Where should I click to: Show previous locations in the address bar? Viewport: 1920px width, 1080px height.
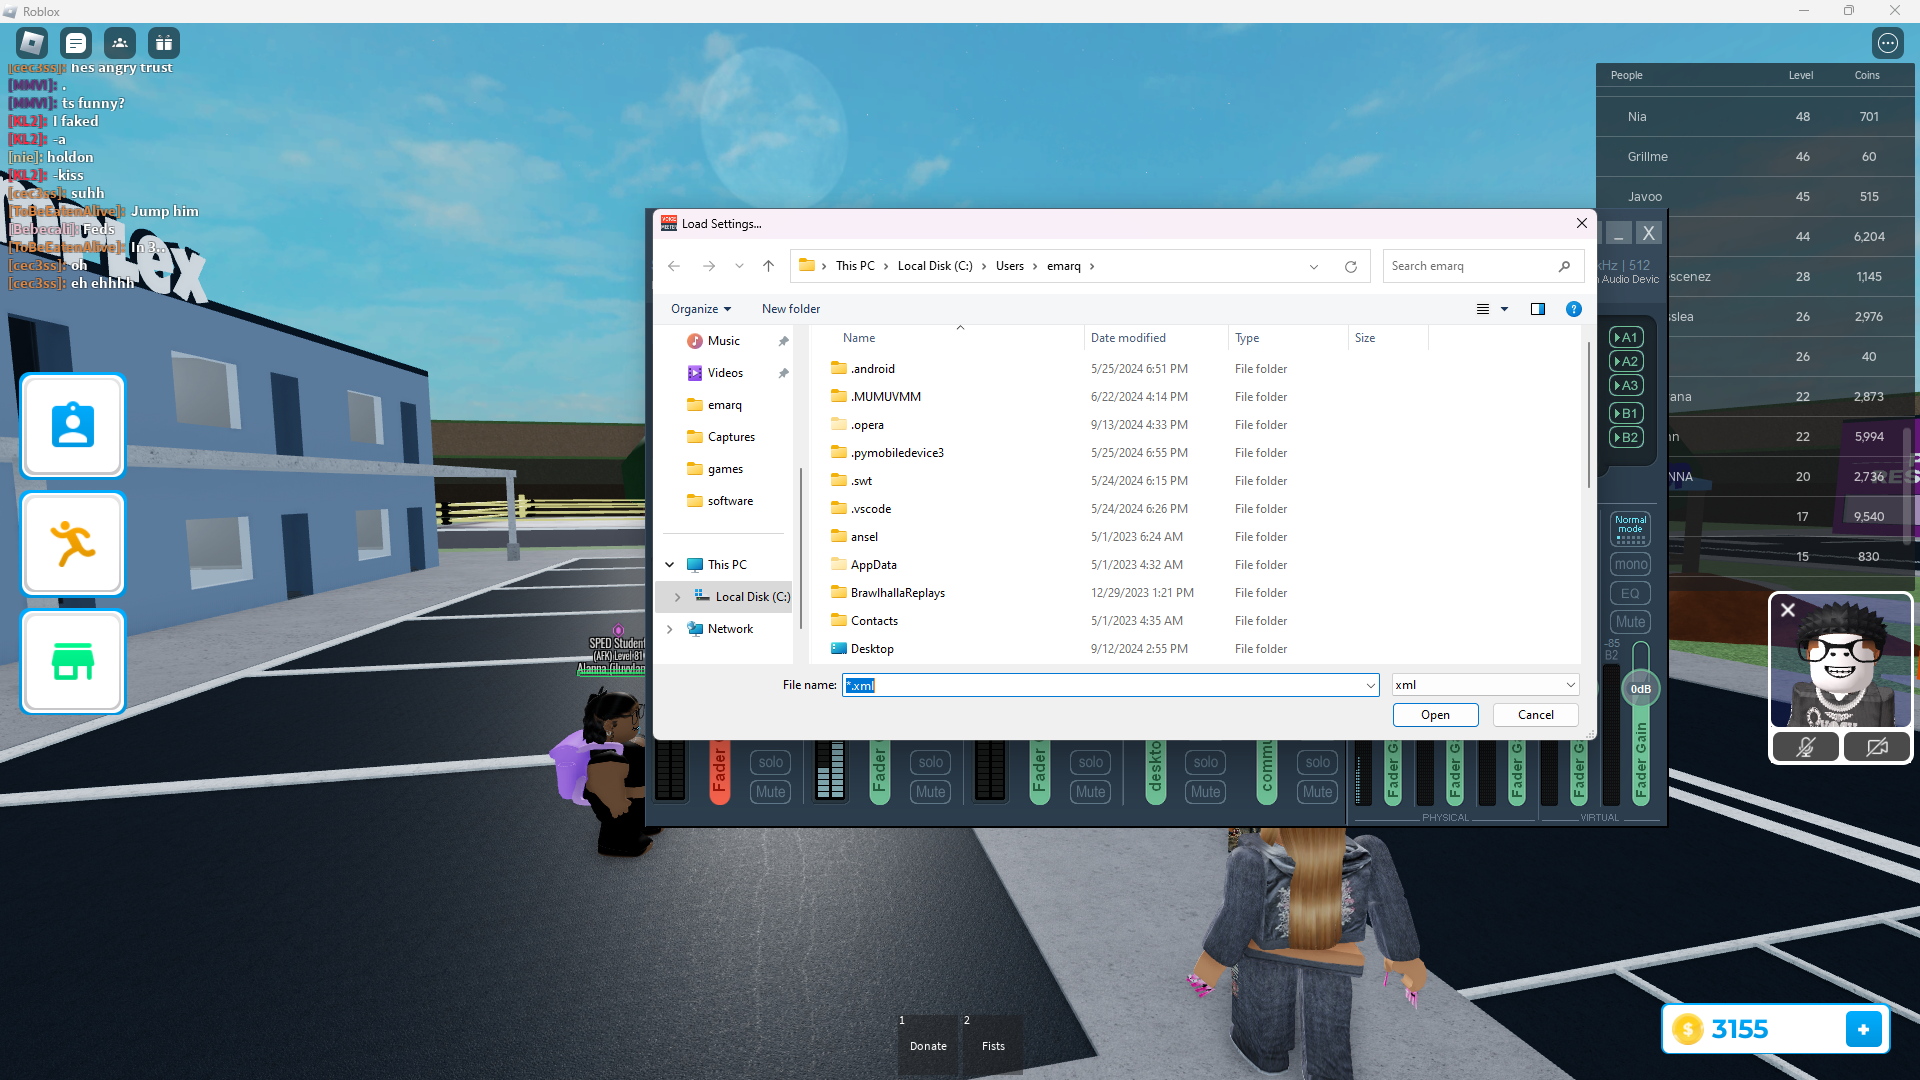tap(1314, 266)
